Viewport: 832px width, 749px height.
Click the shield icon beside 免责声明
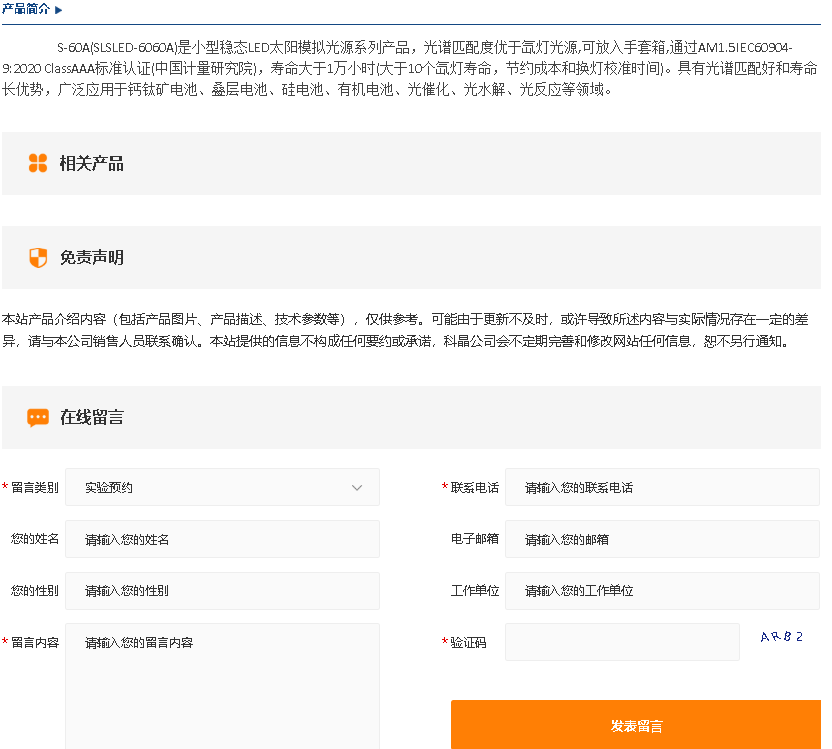pos(38,257)
